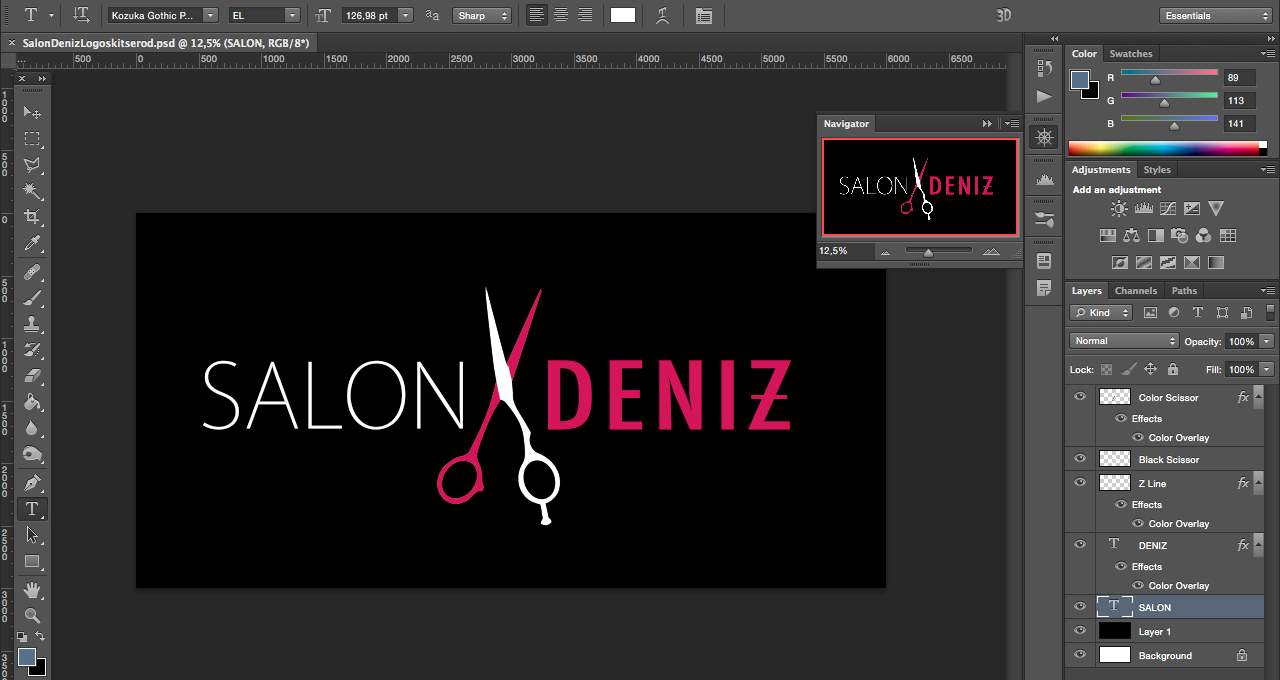Select the Blur tool
Screen dimensions: 1280x680
[32, 428]
